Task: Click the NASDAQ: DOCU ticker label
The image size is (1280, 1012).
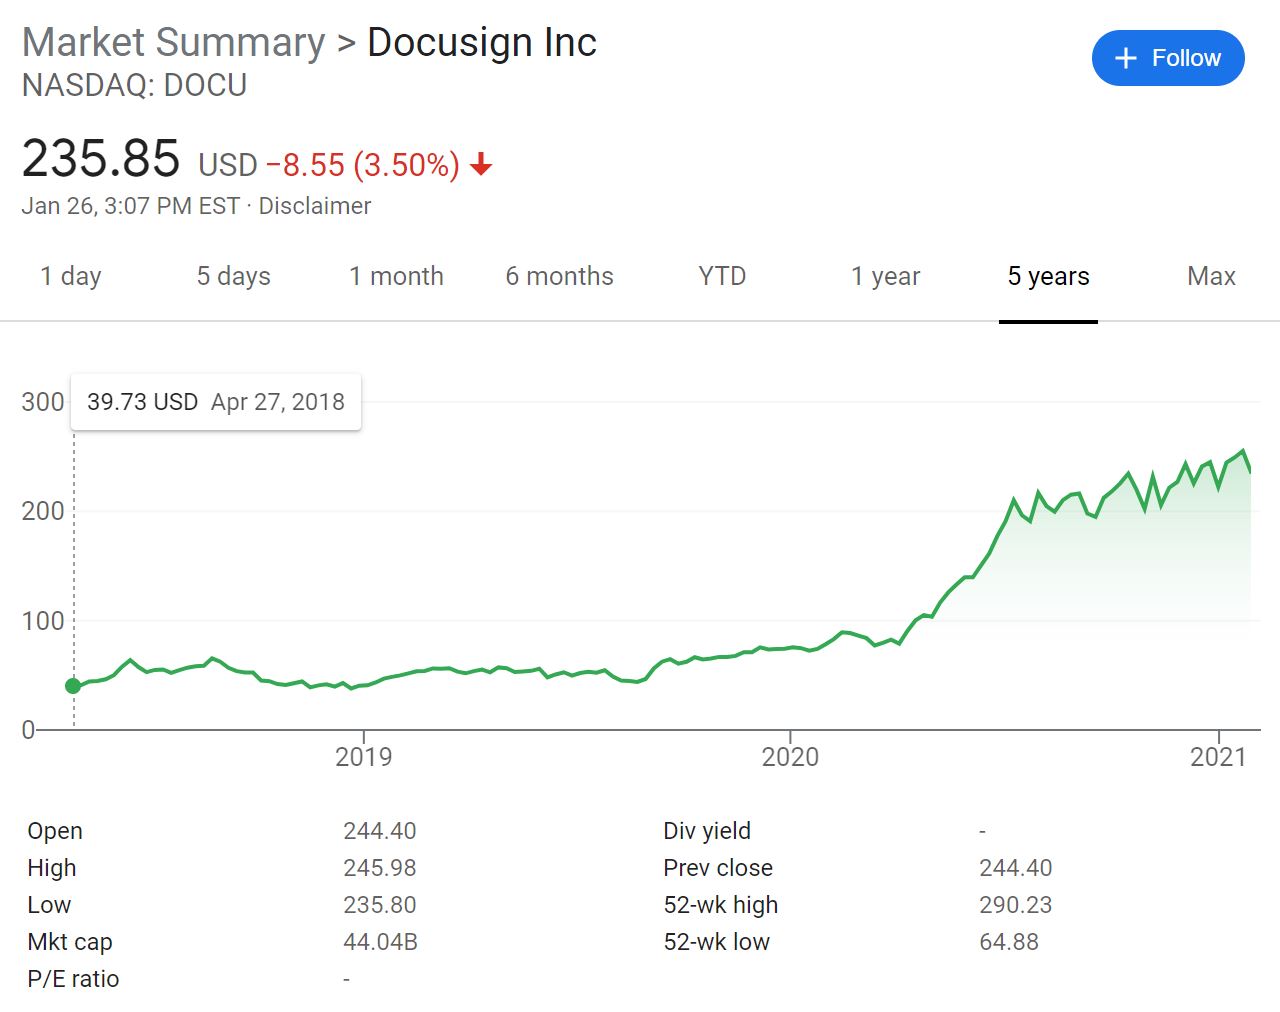Action: pyautogui.click(x=133, y=86)
